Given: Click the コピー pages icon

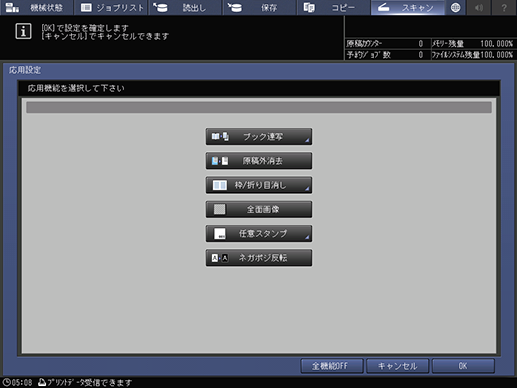Looking at the screenshot, I should click(x=309, y=7).
